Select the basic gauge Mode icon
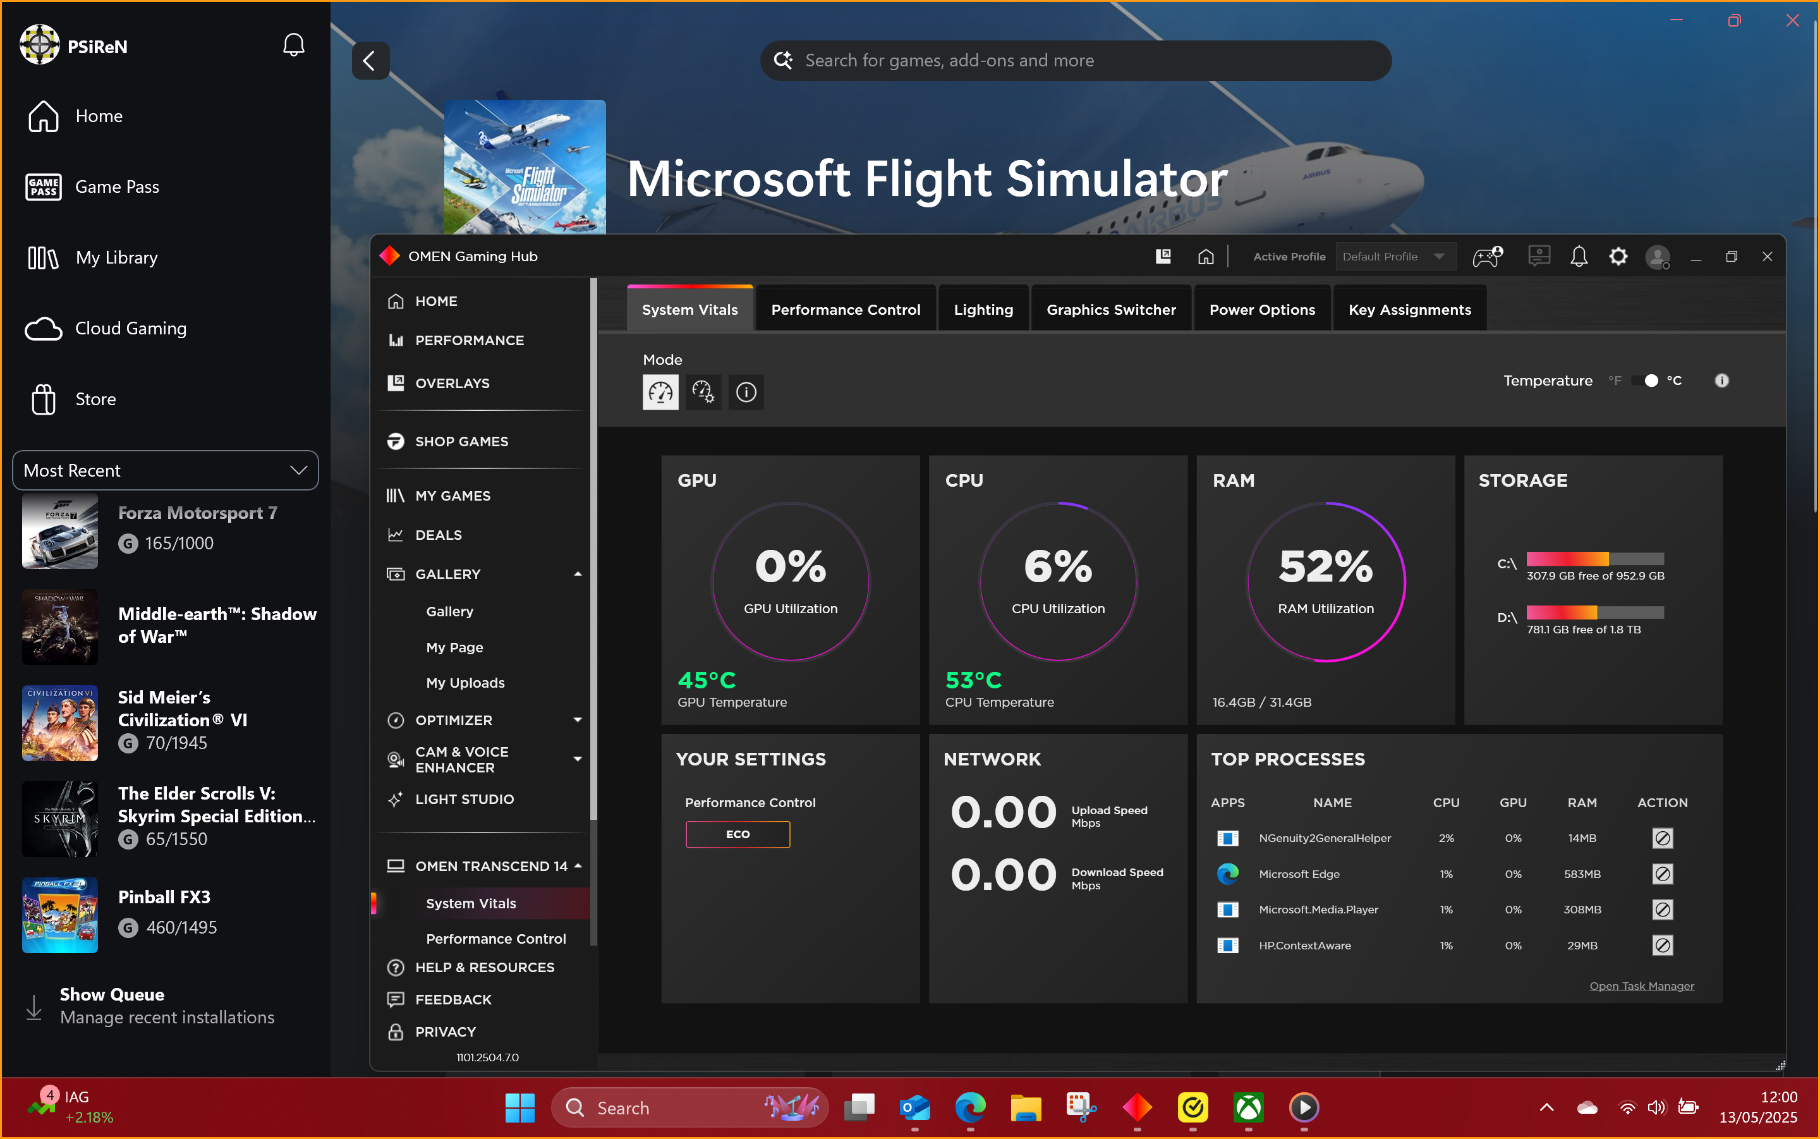 pos(660,392)
